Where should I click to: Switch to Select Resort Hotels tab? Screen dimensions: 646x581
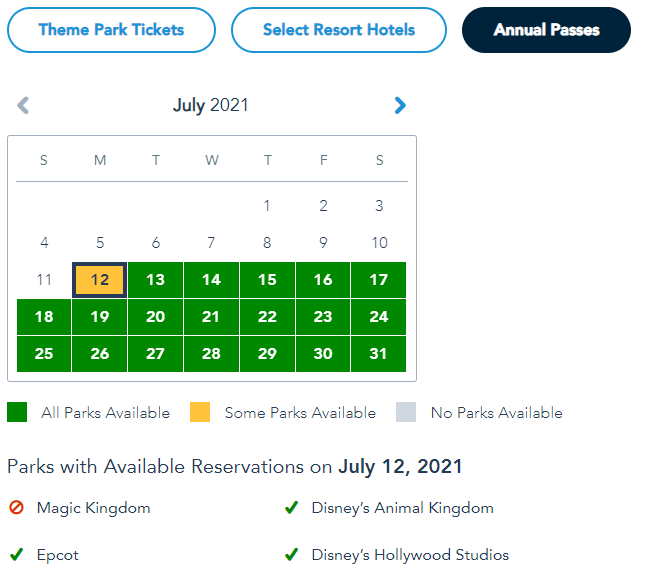338,30
